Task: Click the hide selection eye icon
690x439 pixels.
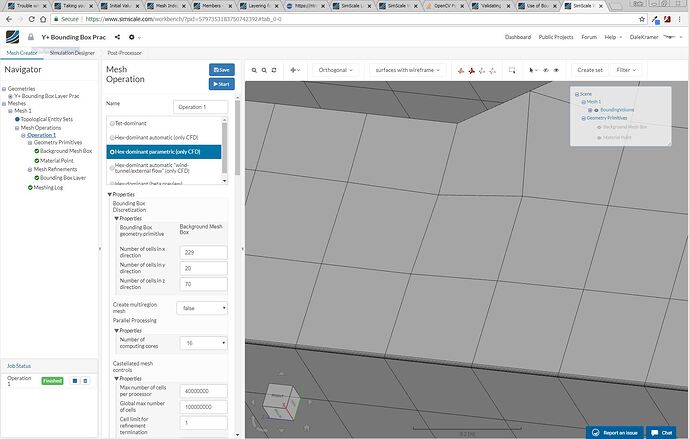Action: 546,70
